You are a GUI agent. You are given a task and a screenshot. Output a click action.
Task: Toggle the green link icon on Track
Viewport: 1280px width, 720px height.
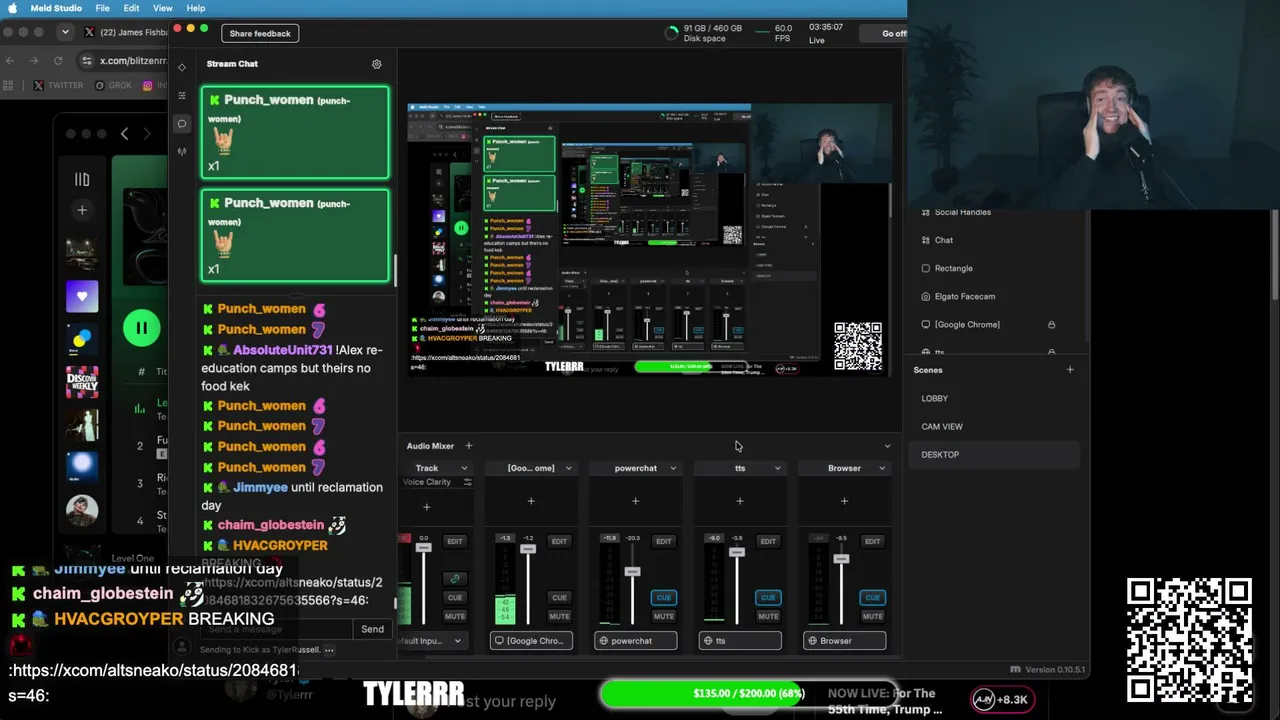pyautogui.click(x=455, y=578)
